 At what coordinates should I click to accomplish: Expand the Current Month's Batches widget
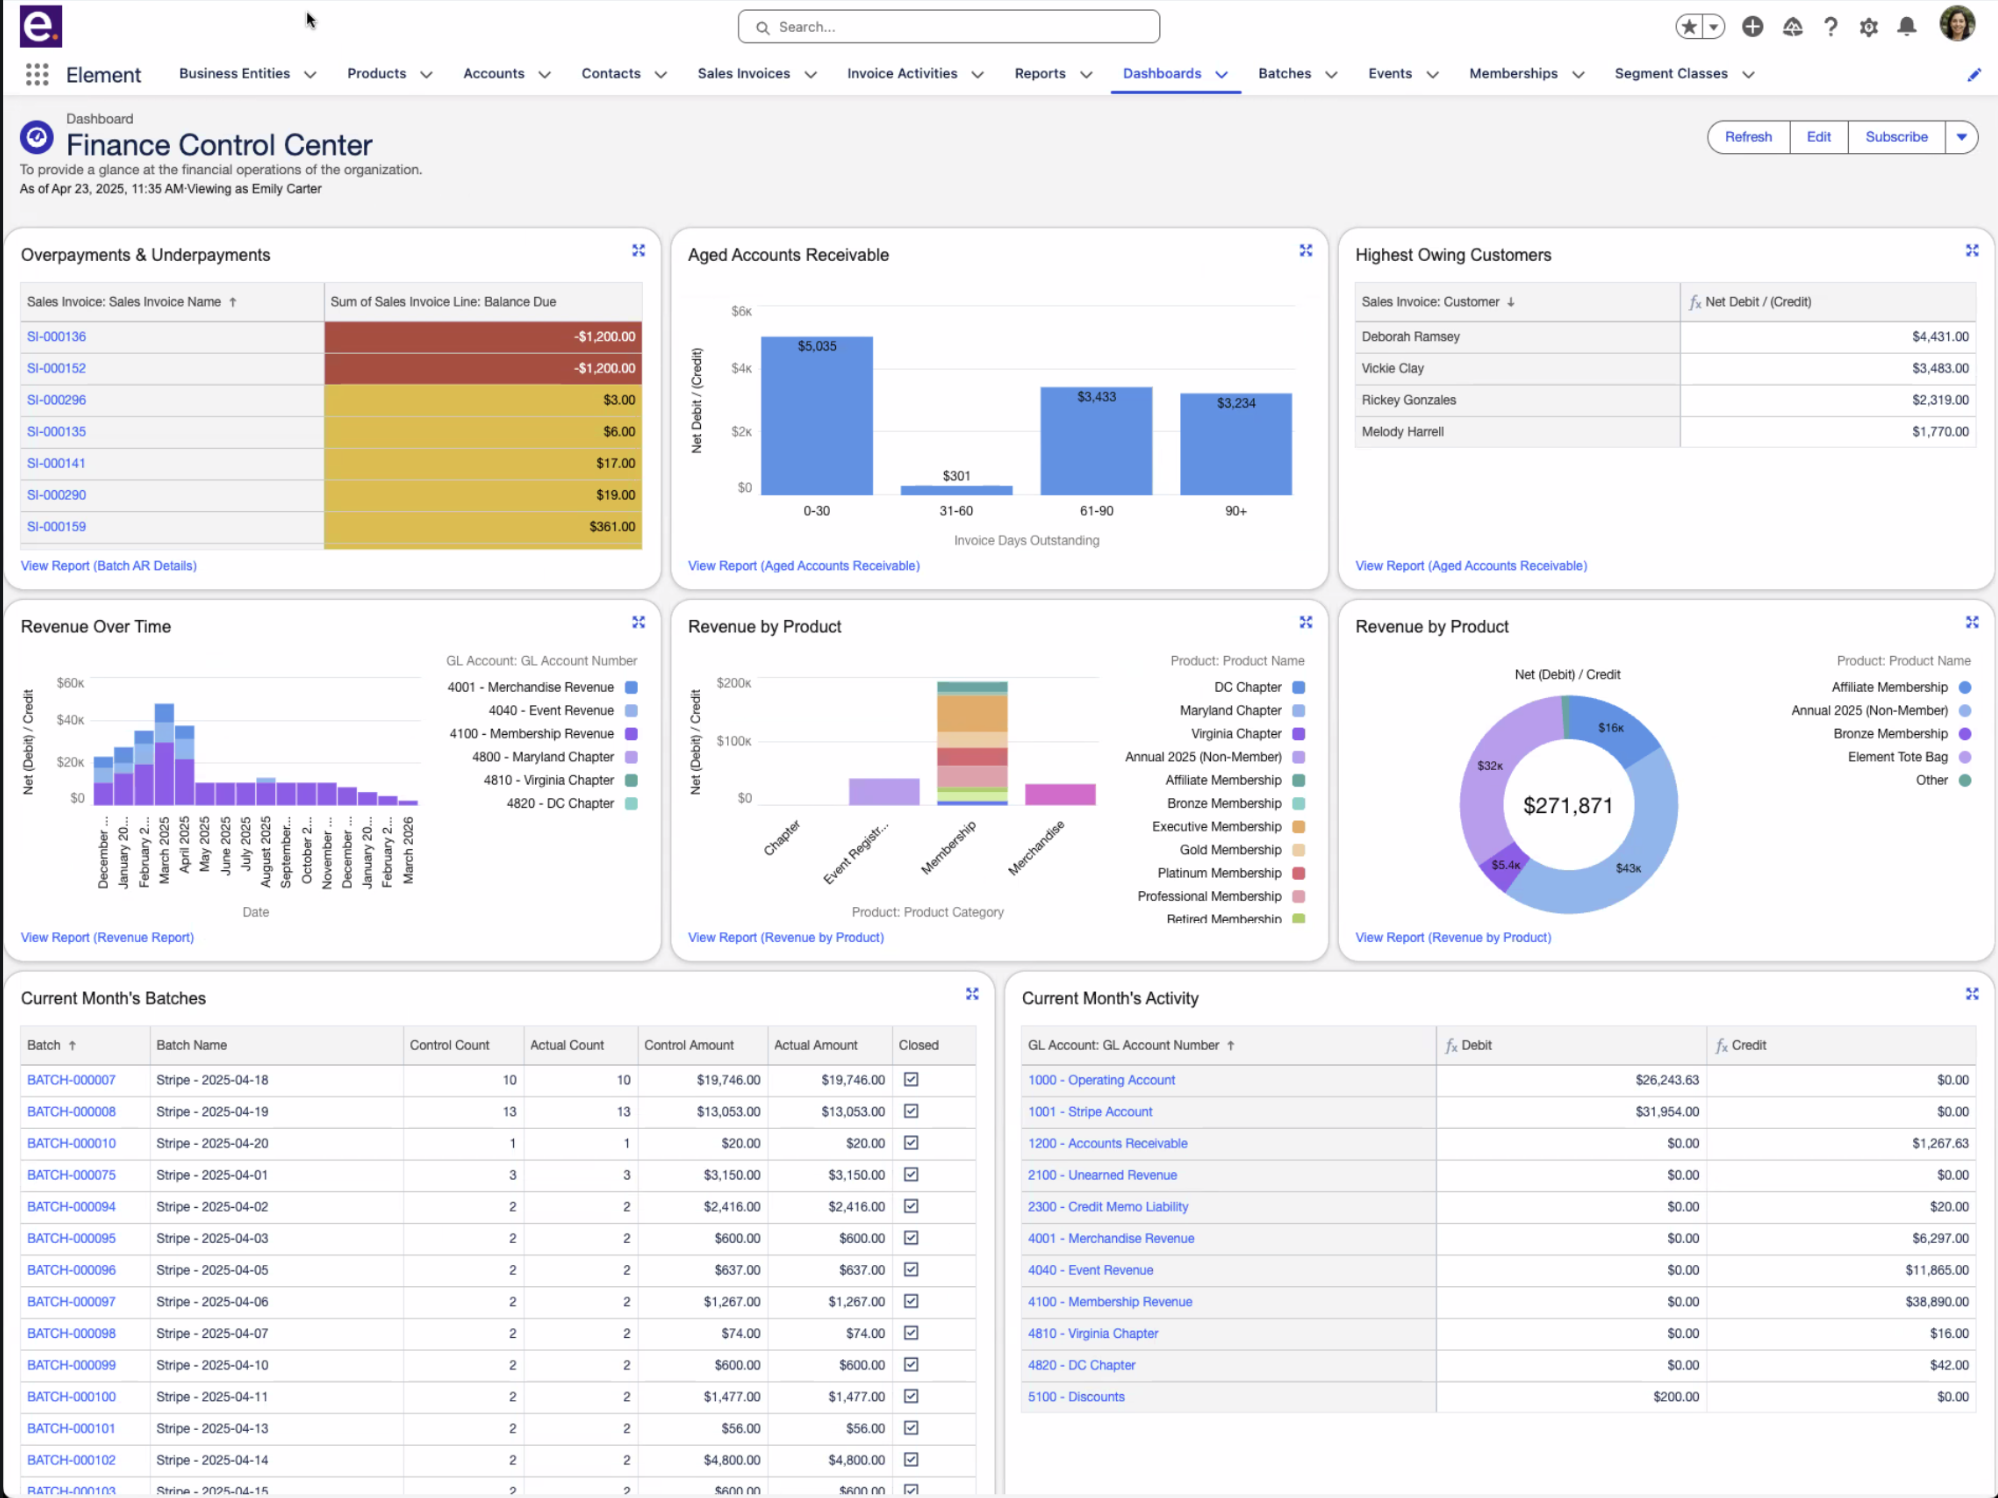(x=971, y=994)
